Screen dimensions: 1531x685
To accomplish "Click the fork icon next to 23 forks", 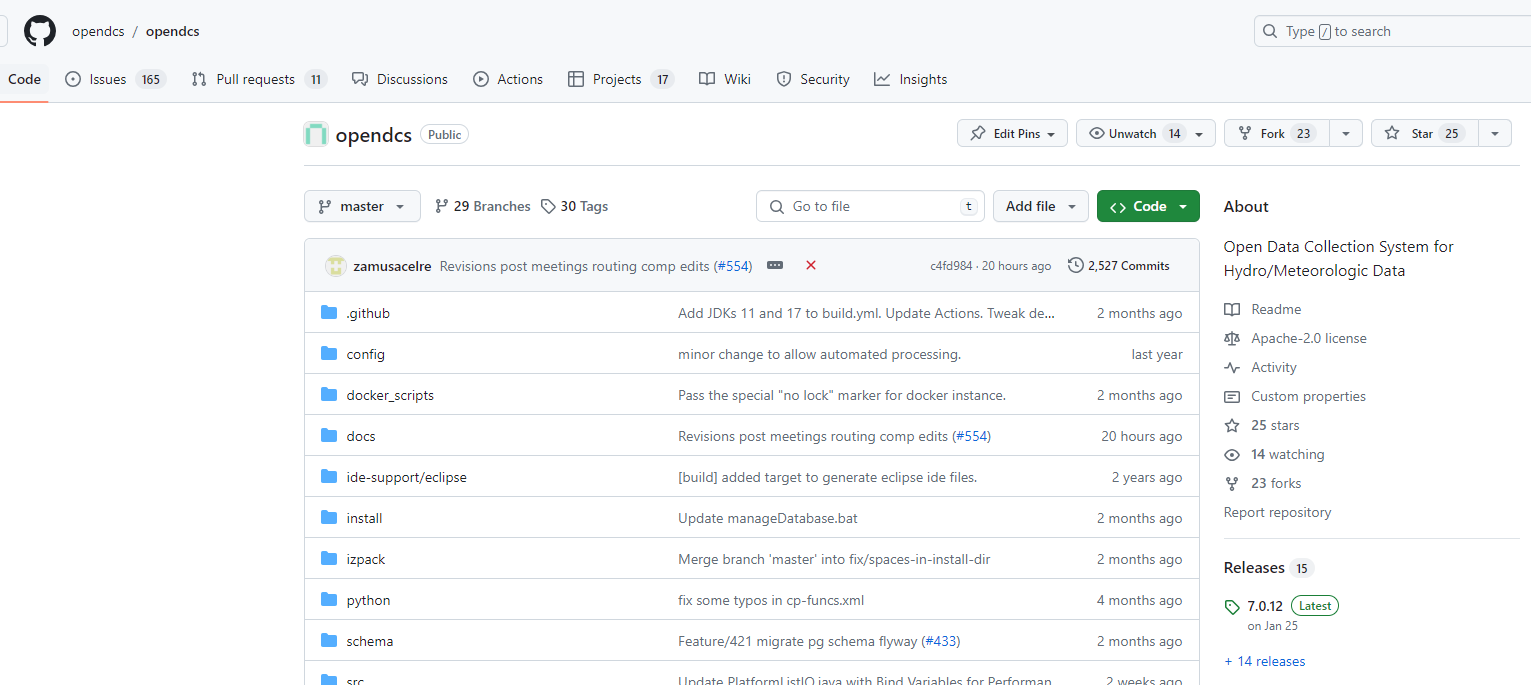I will tap(1232, 484).
